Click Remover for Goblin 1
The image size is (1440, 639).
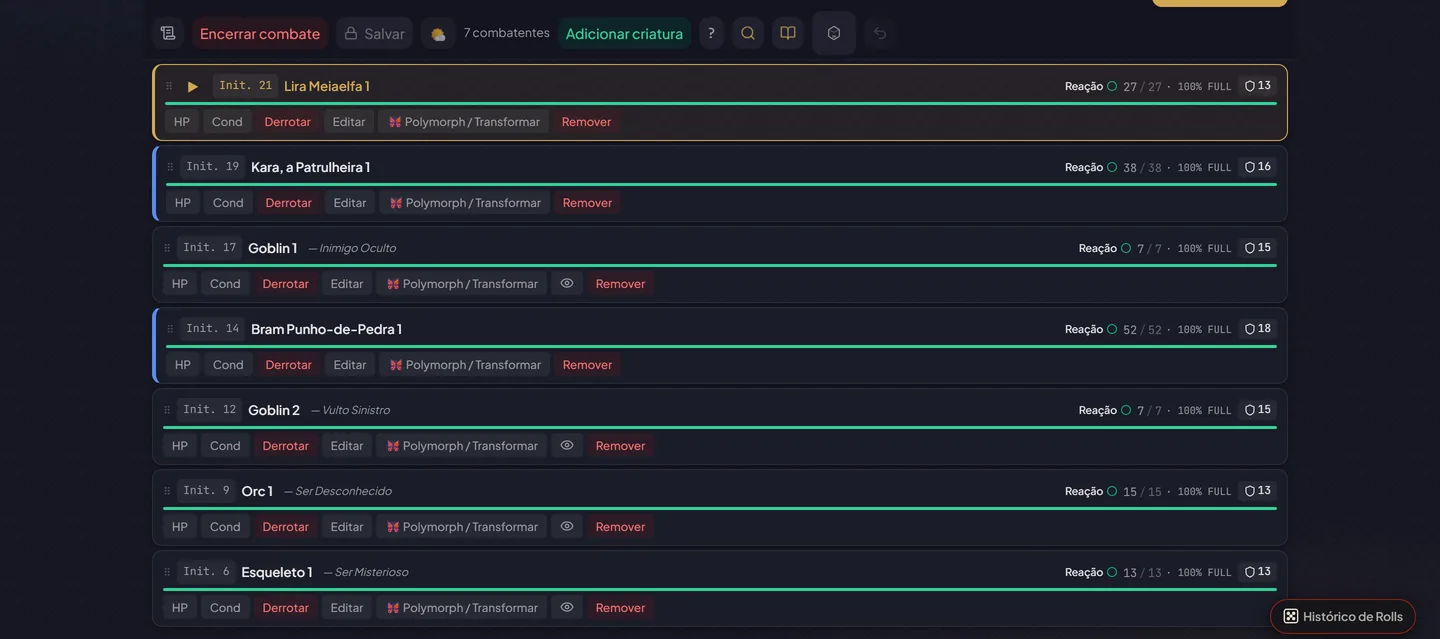(620, 283)
